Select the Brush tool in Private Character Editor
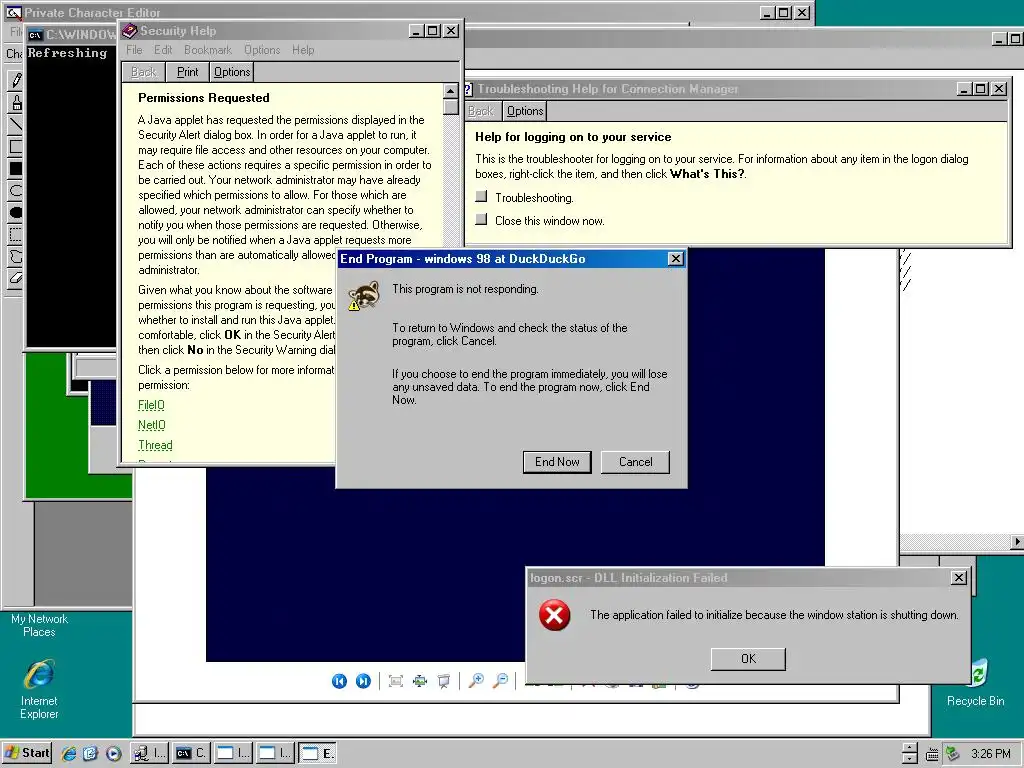 16,102
